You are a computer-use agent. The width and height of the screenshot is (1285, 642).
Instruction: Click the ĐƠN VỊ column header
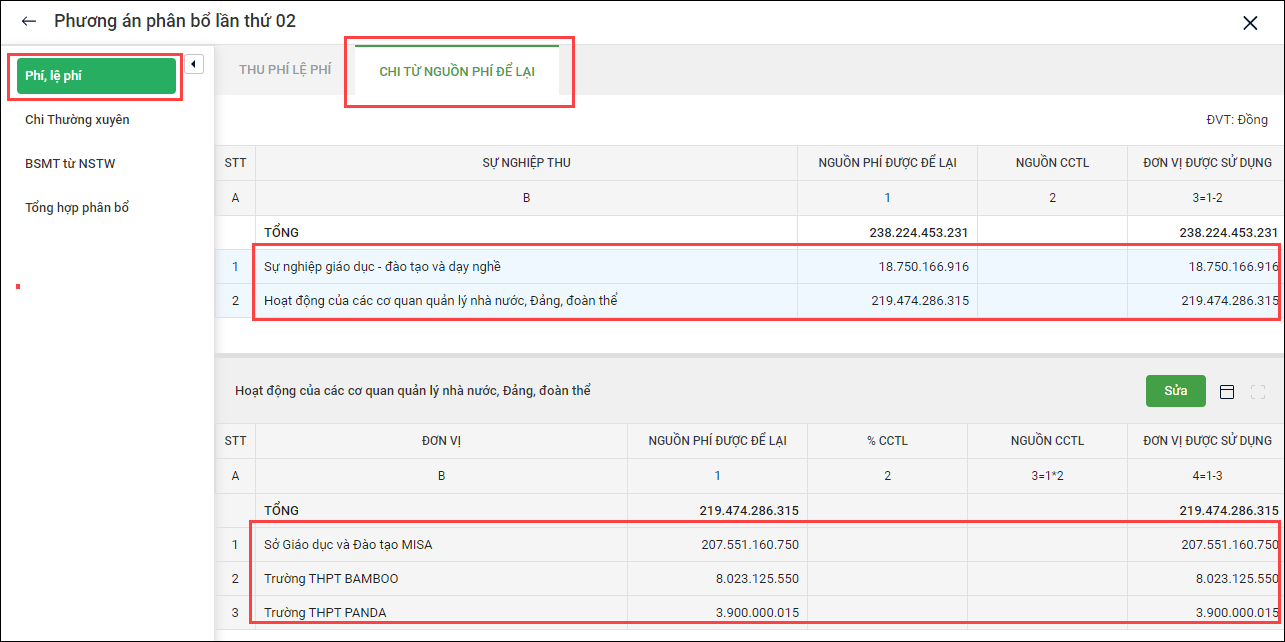click(441, 441)
